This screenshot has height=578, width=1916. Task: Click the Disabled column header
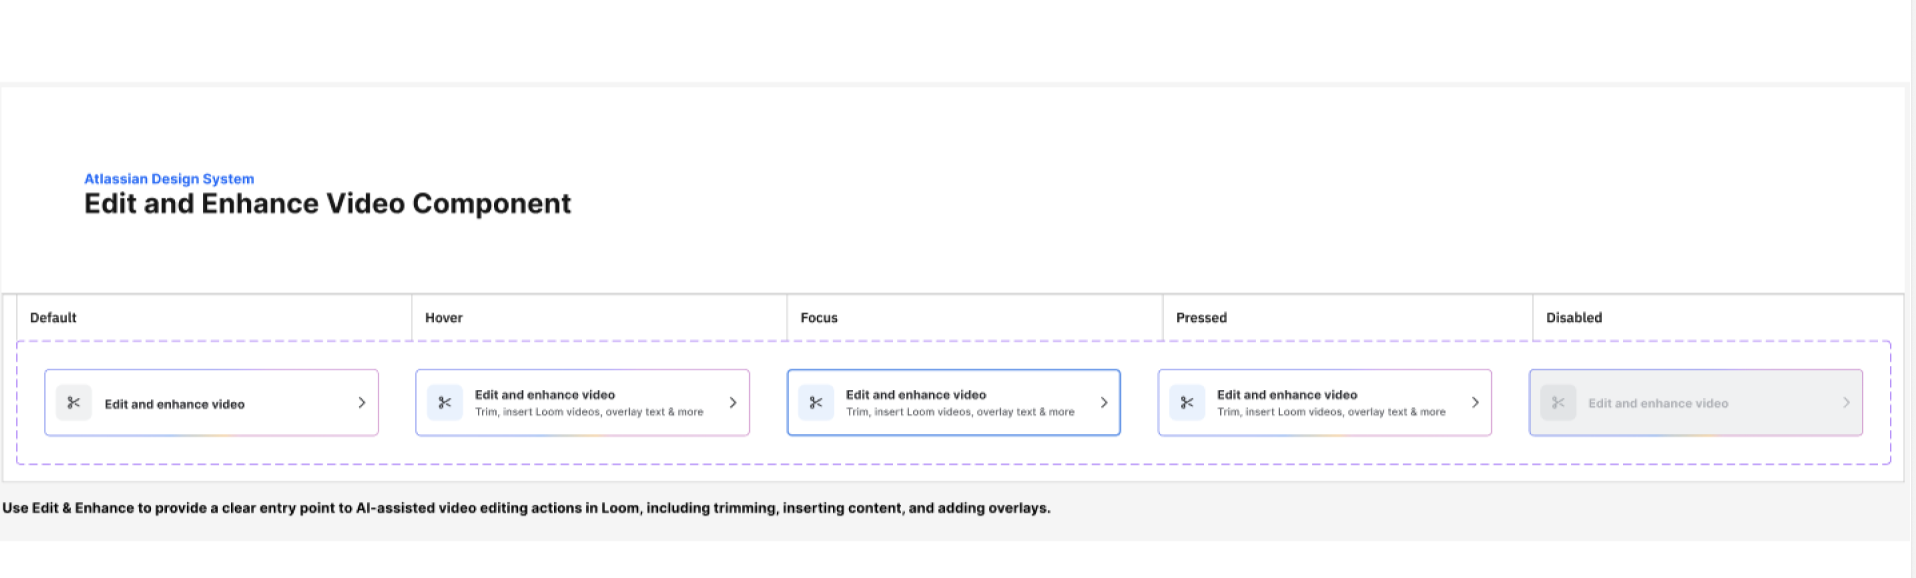click(x=1574, y=318)
